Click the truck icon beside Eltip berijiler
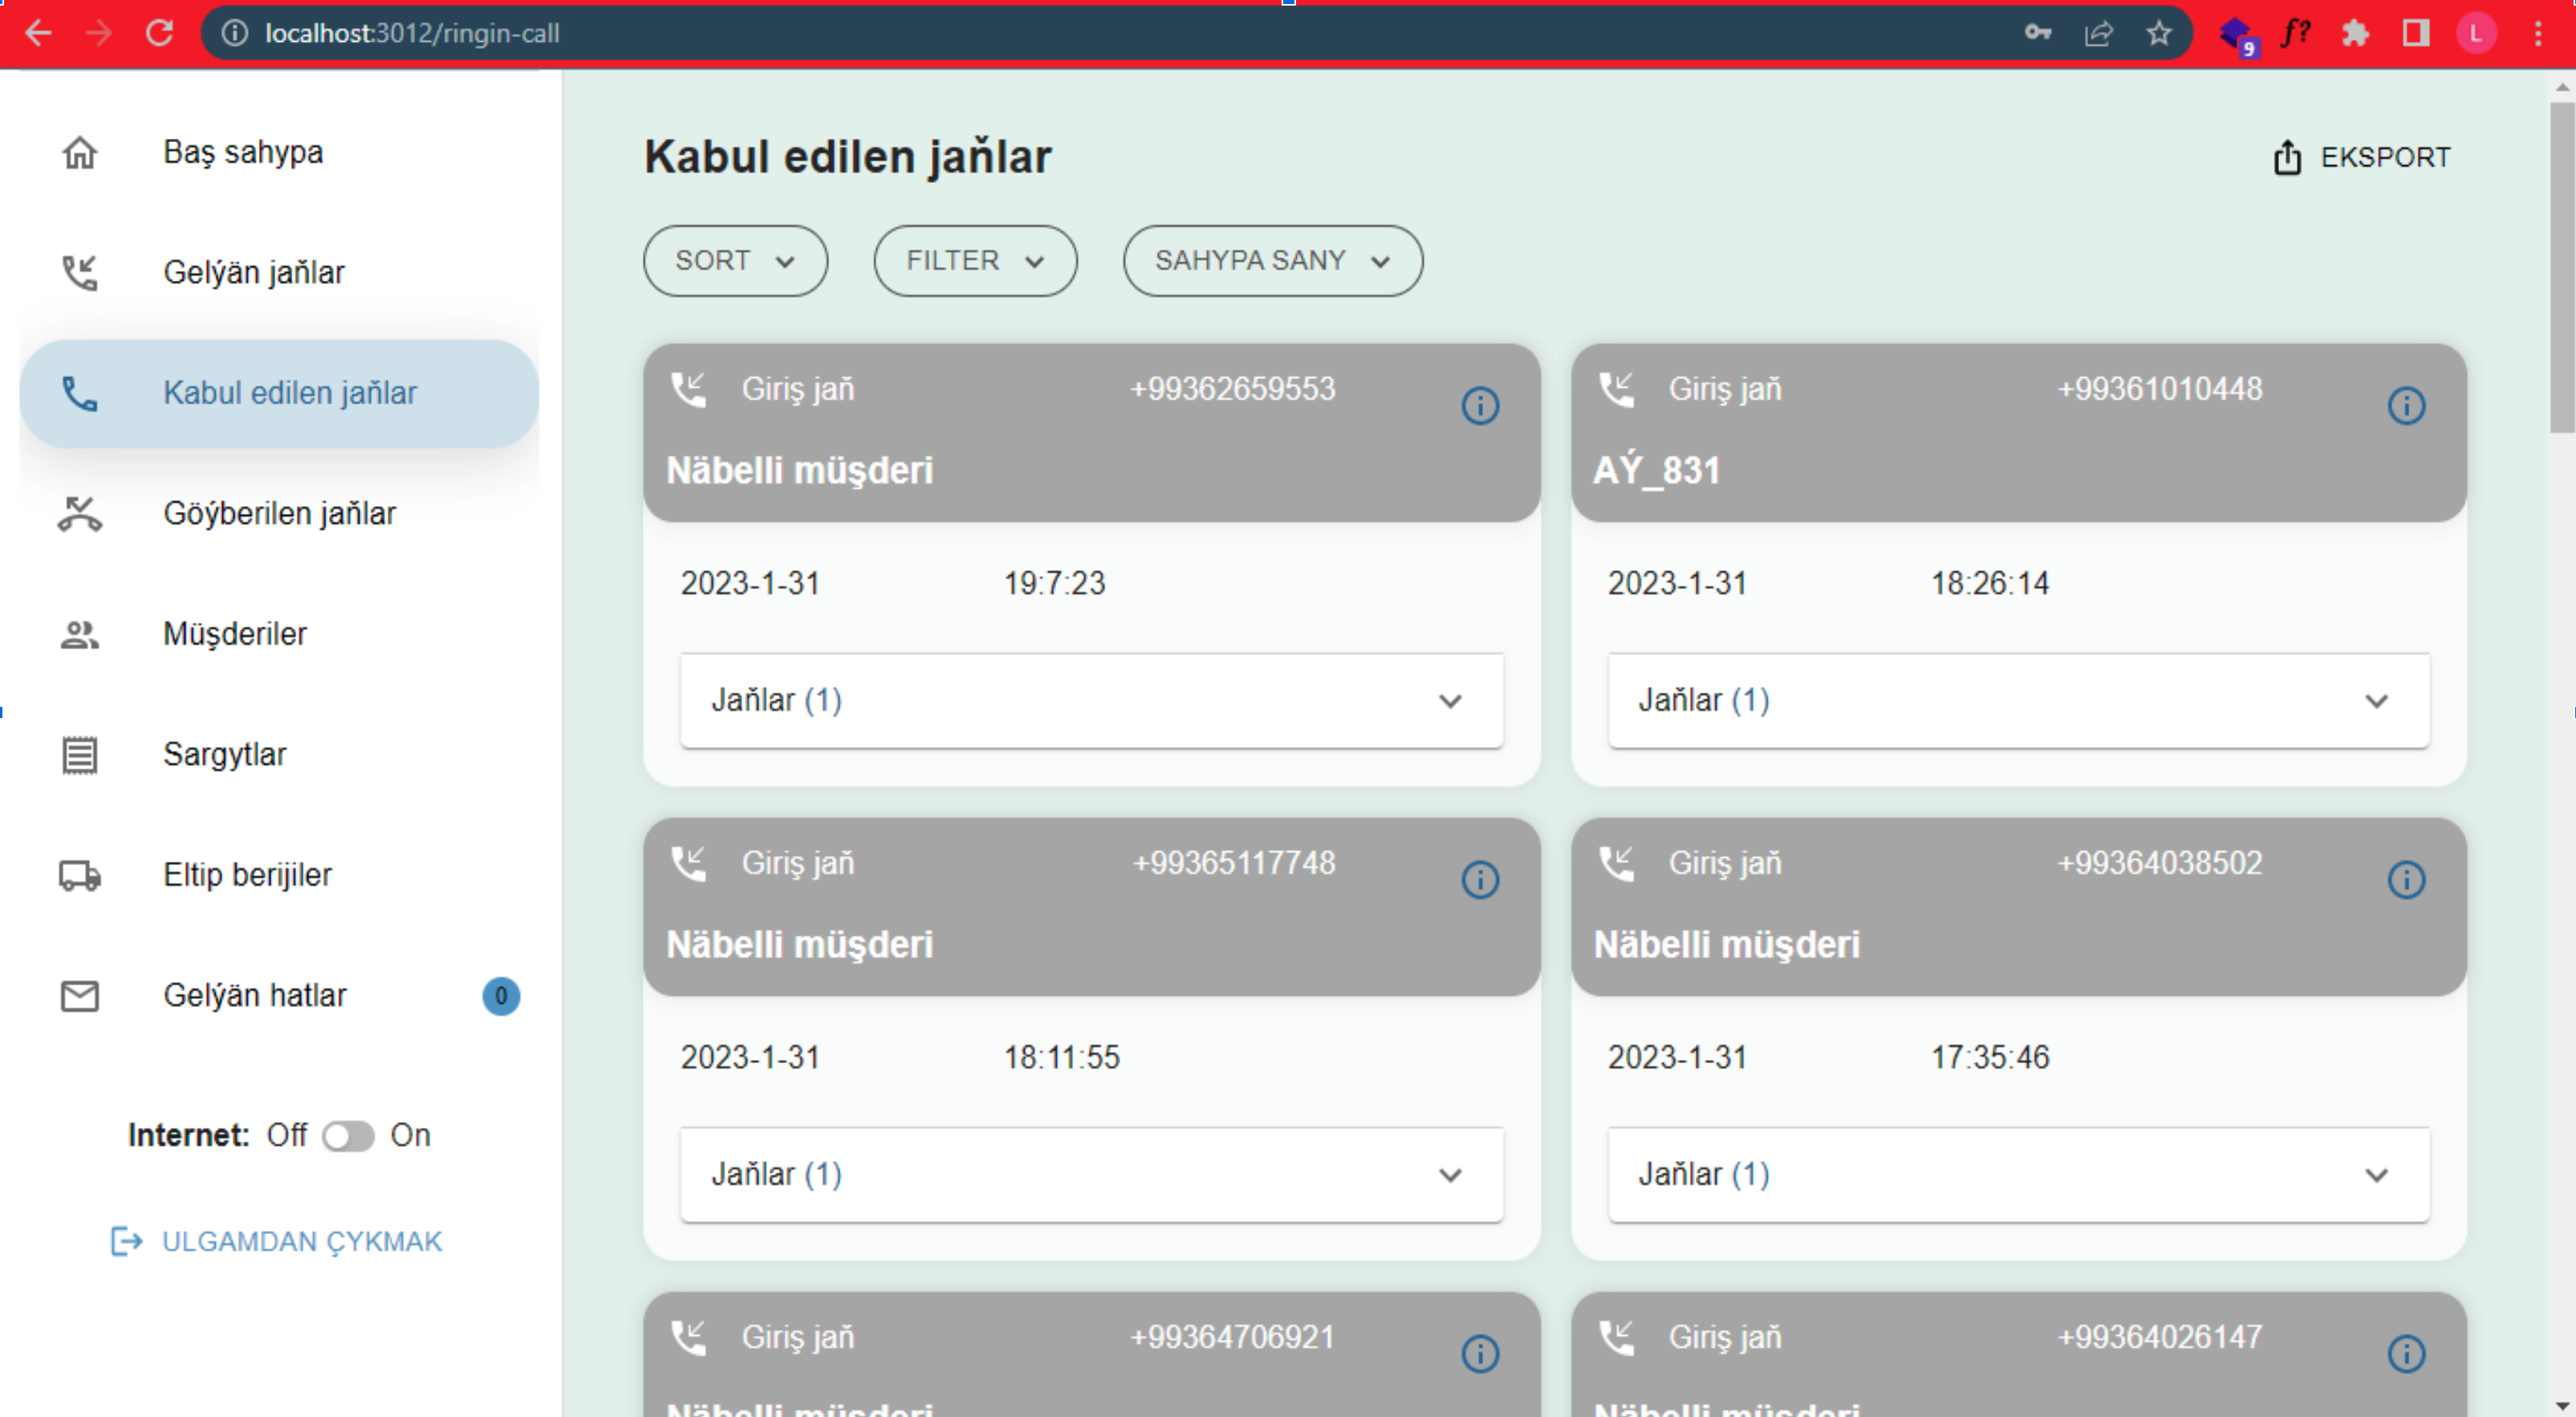The image size is (2576, 1417). click(79, 875)
